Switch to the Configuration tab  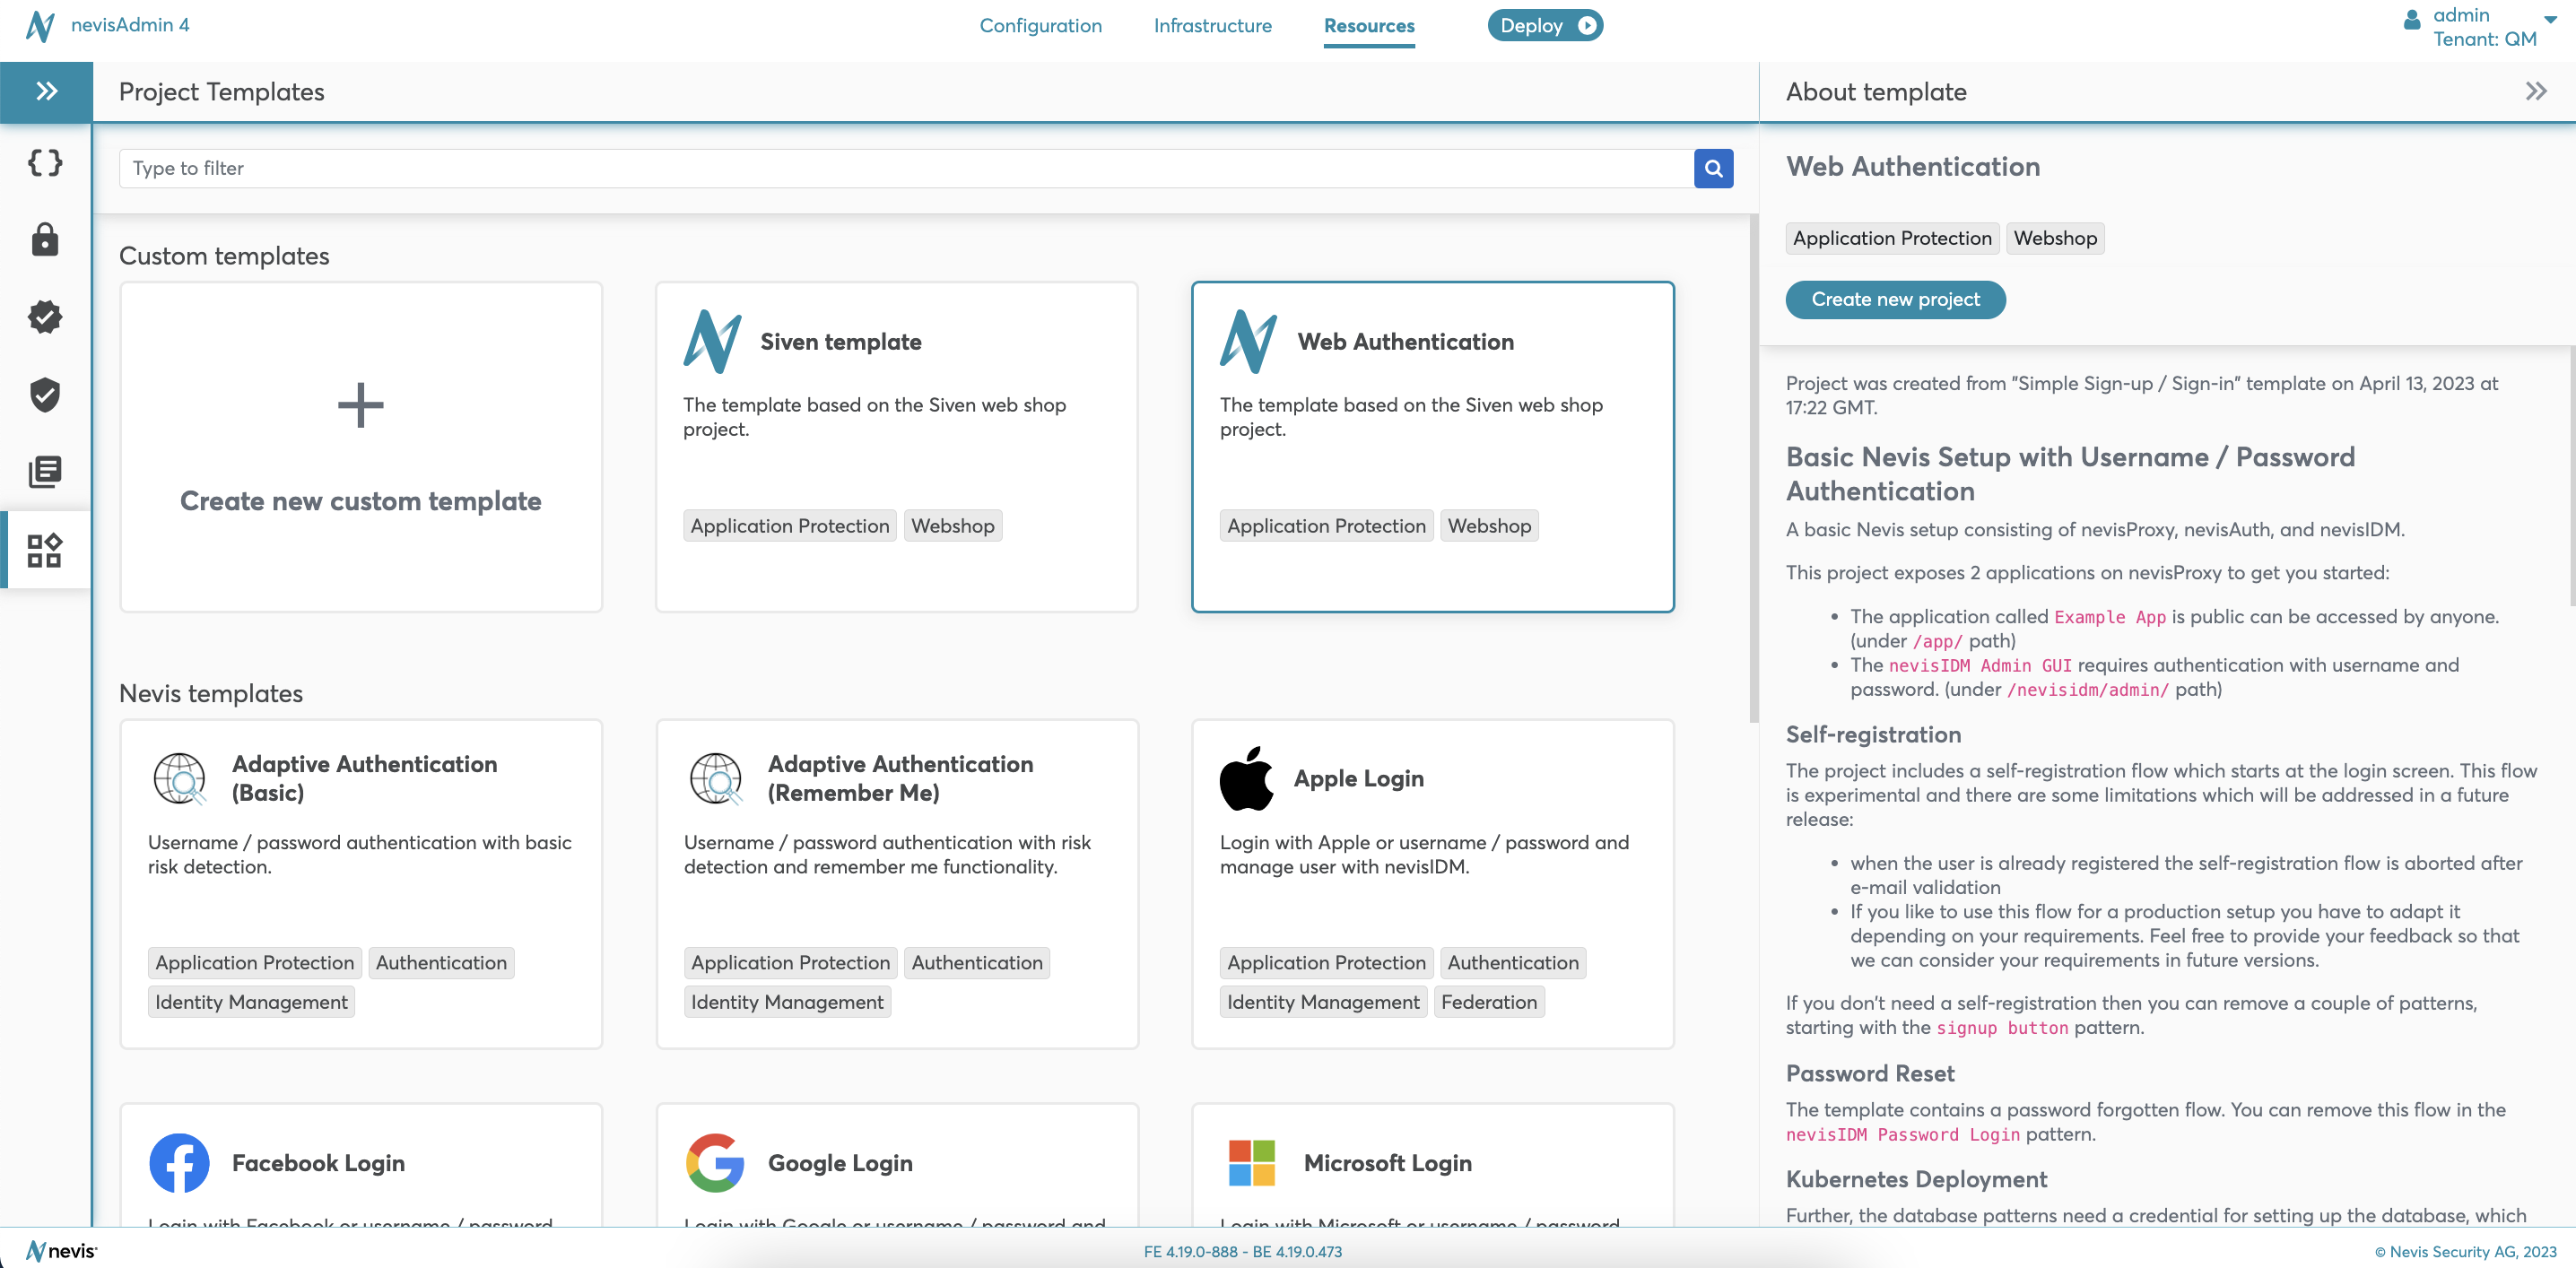[1041, 24]
